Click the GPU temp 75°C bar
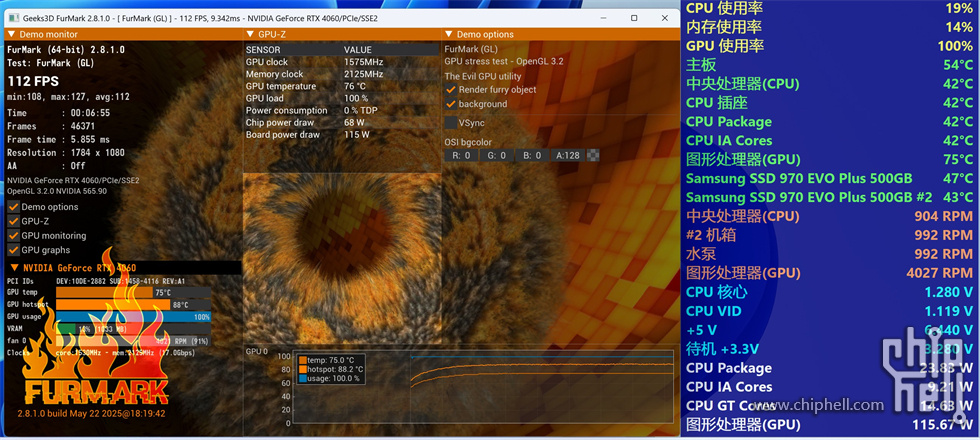The image size is (980, 440). 133,292
